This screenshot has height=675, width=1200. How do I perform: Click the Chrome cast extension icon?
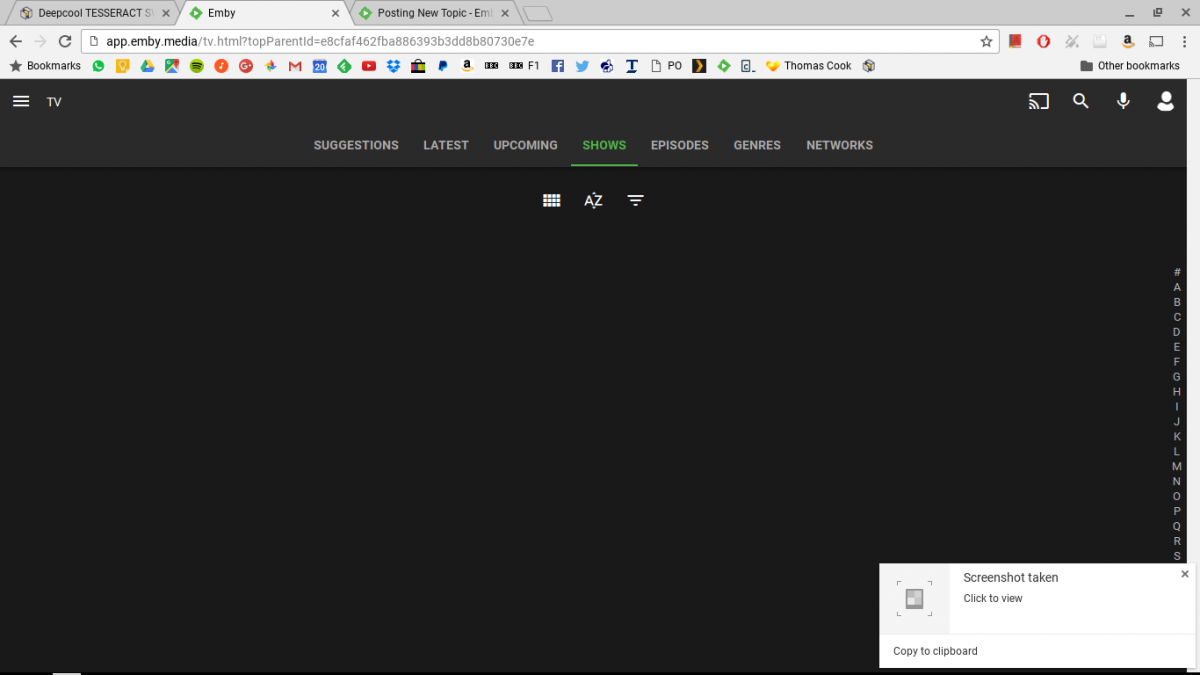(x=1156, y=41)
